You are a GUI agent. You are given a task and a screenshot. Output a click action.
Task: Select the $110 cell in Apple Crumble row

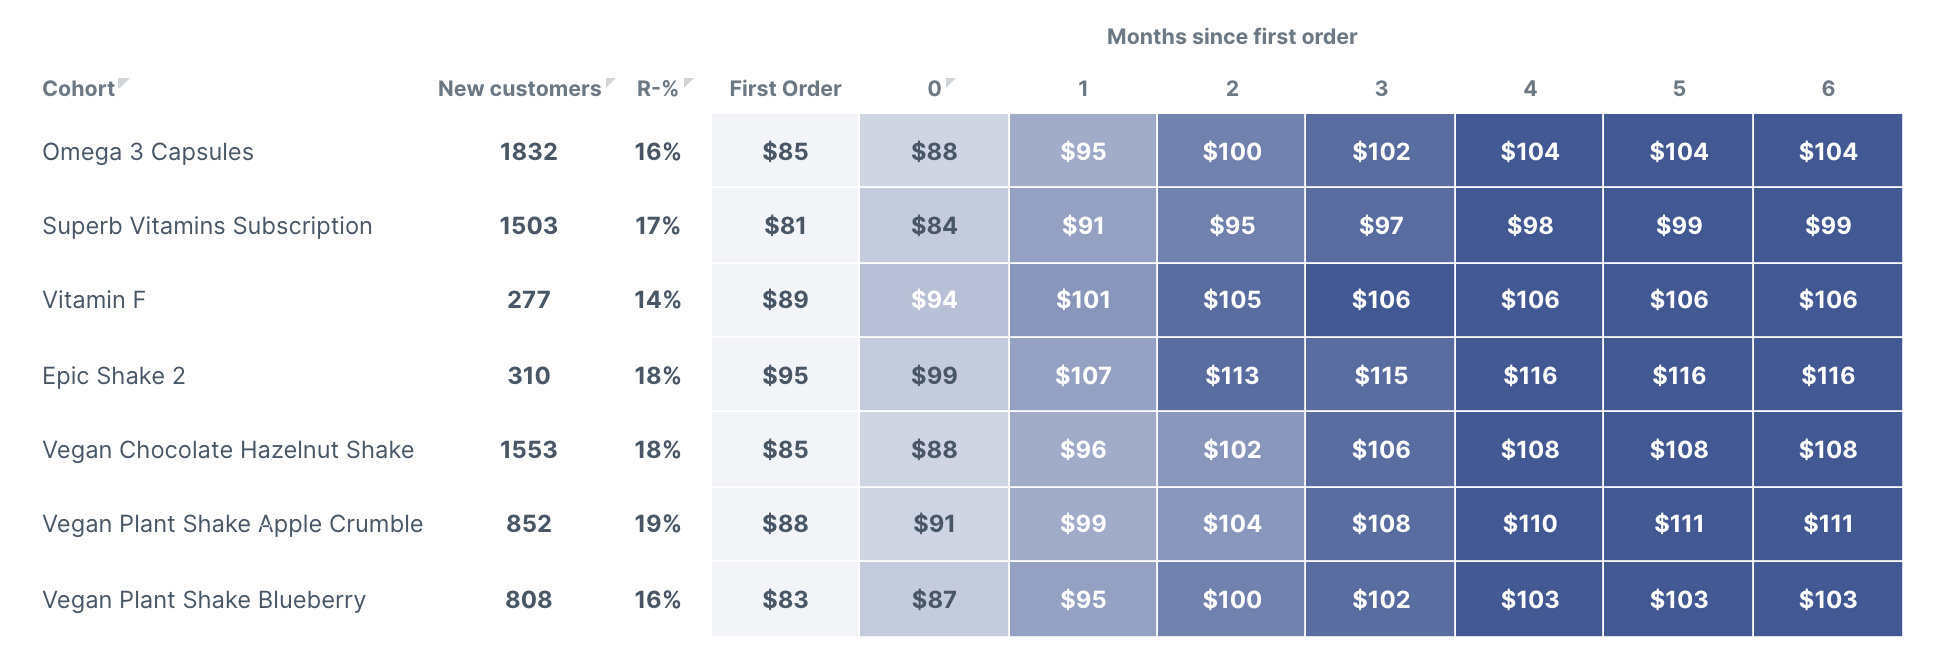(1530, 524)
